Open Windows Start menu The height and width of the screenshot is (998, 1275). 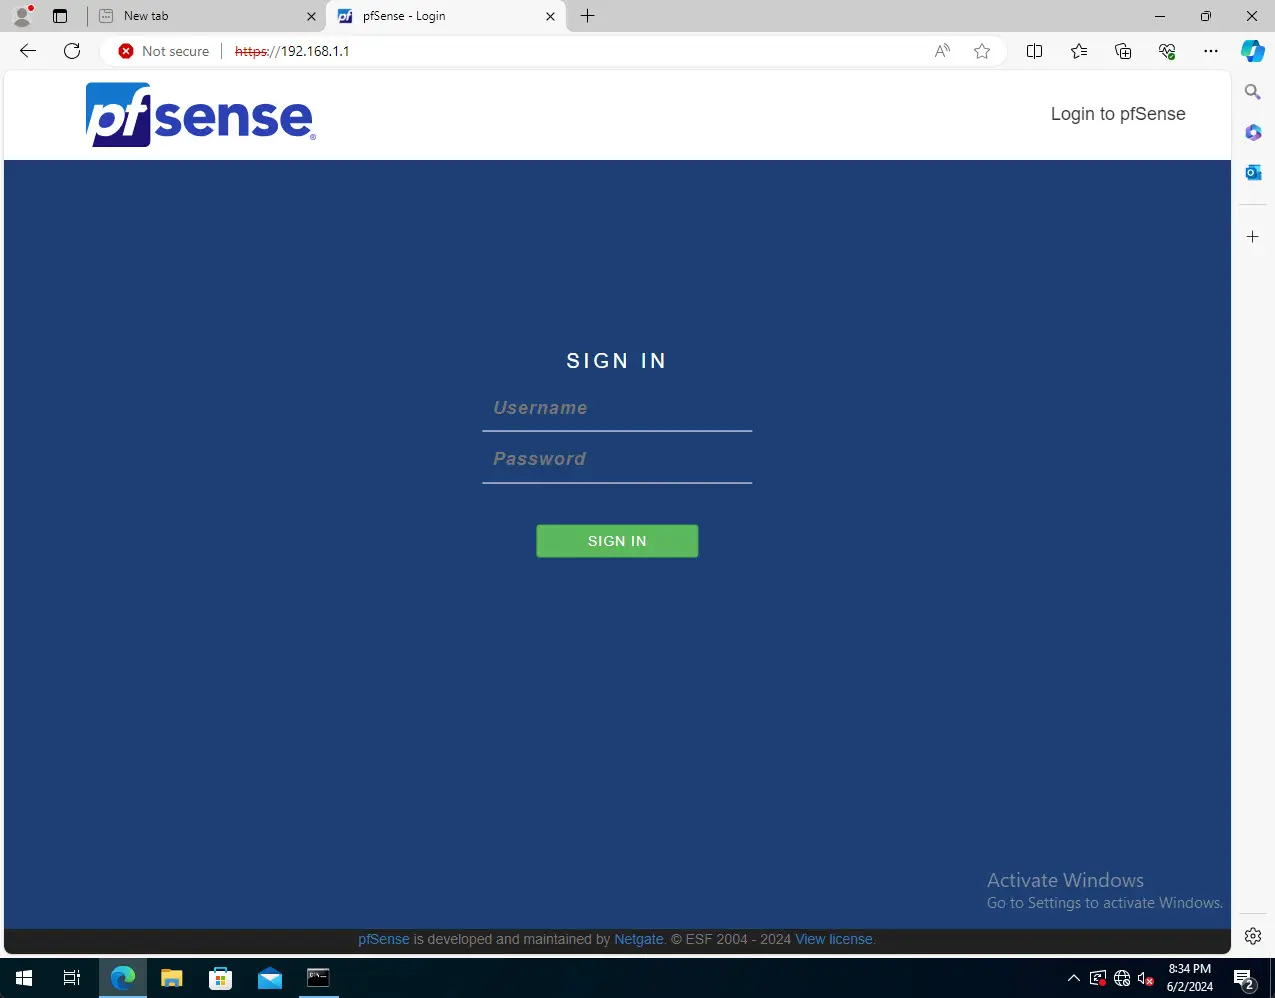click(x=24, y=978)
